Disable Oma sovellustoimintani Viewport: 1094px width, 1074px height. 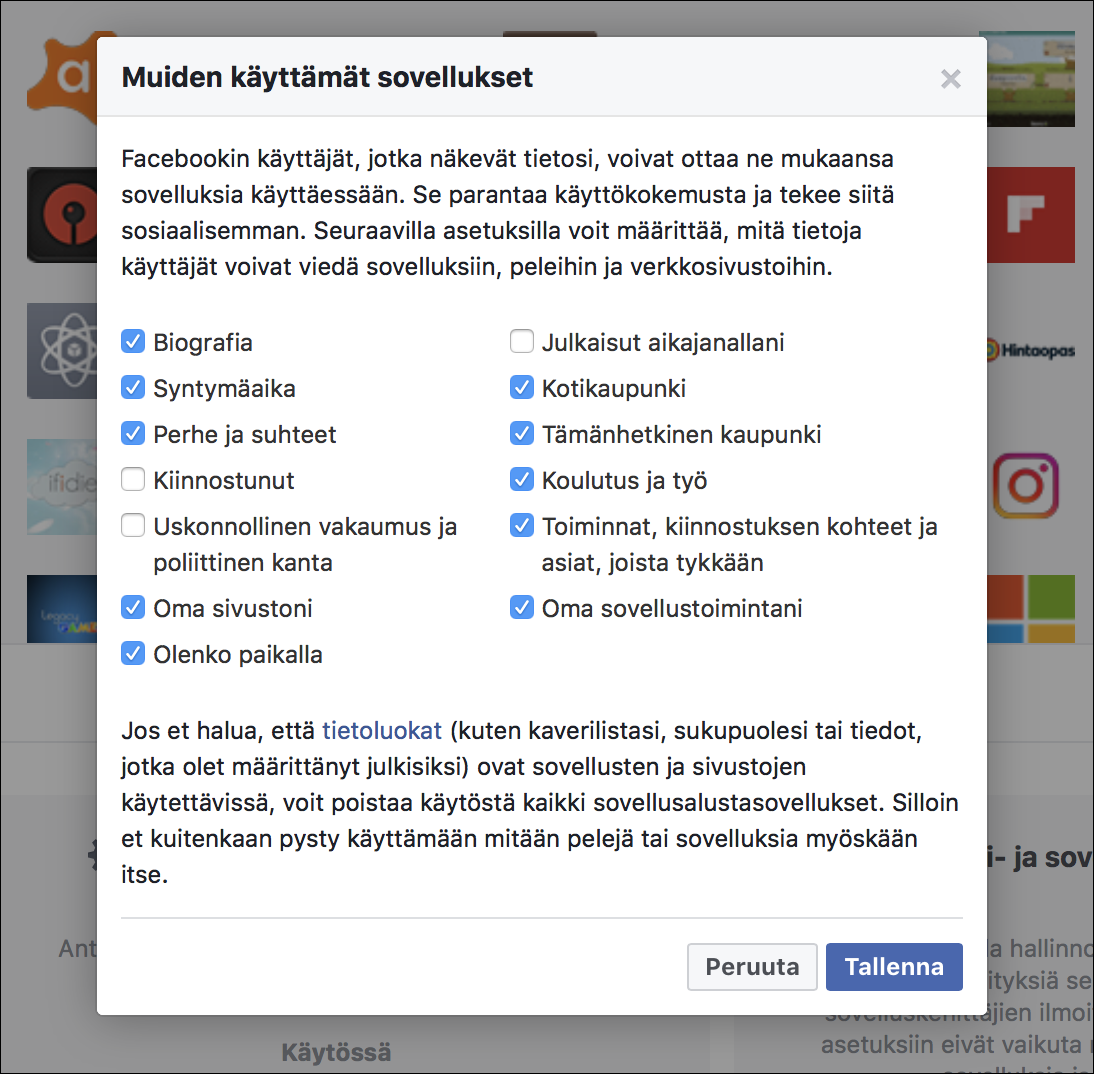point(522,608)
